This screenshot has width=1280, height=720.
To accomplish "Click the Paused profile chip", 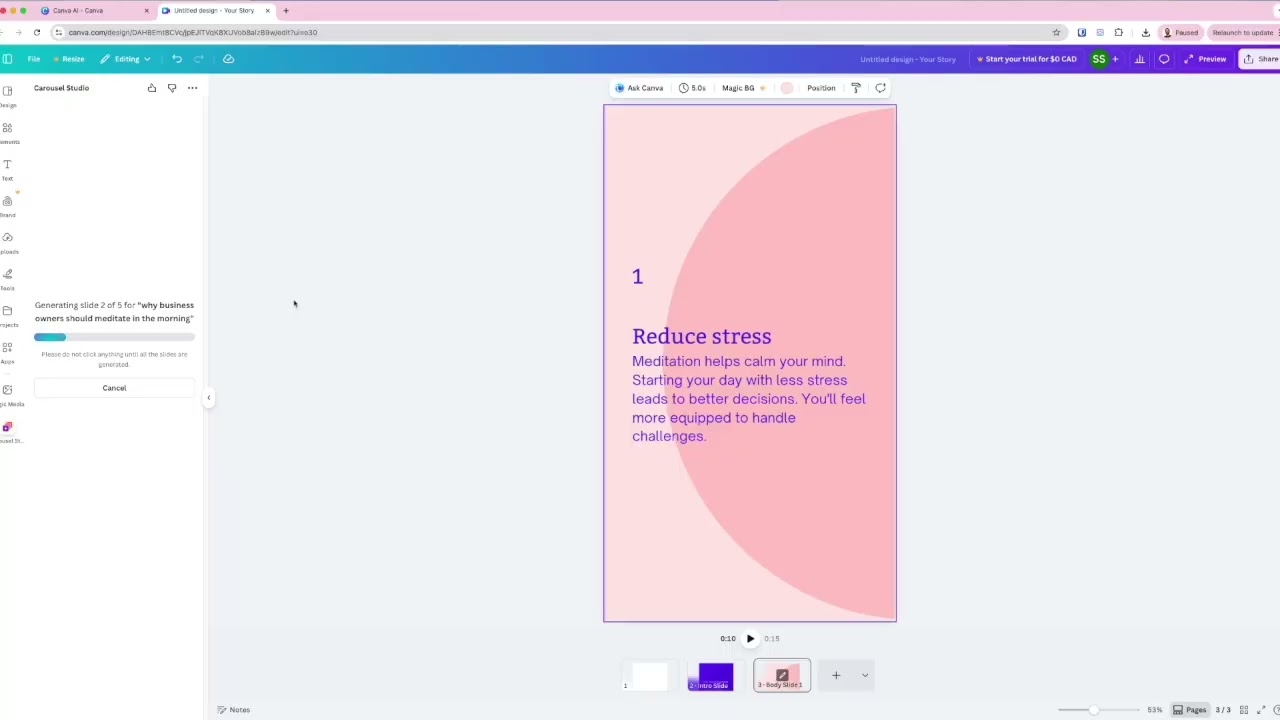I will [1181, 32].
